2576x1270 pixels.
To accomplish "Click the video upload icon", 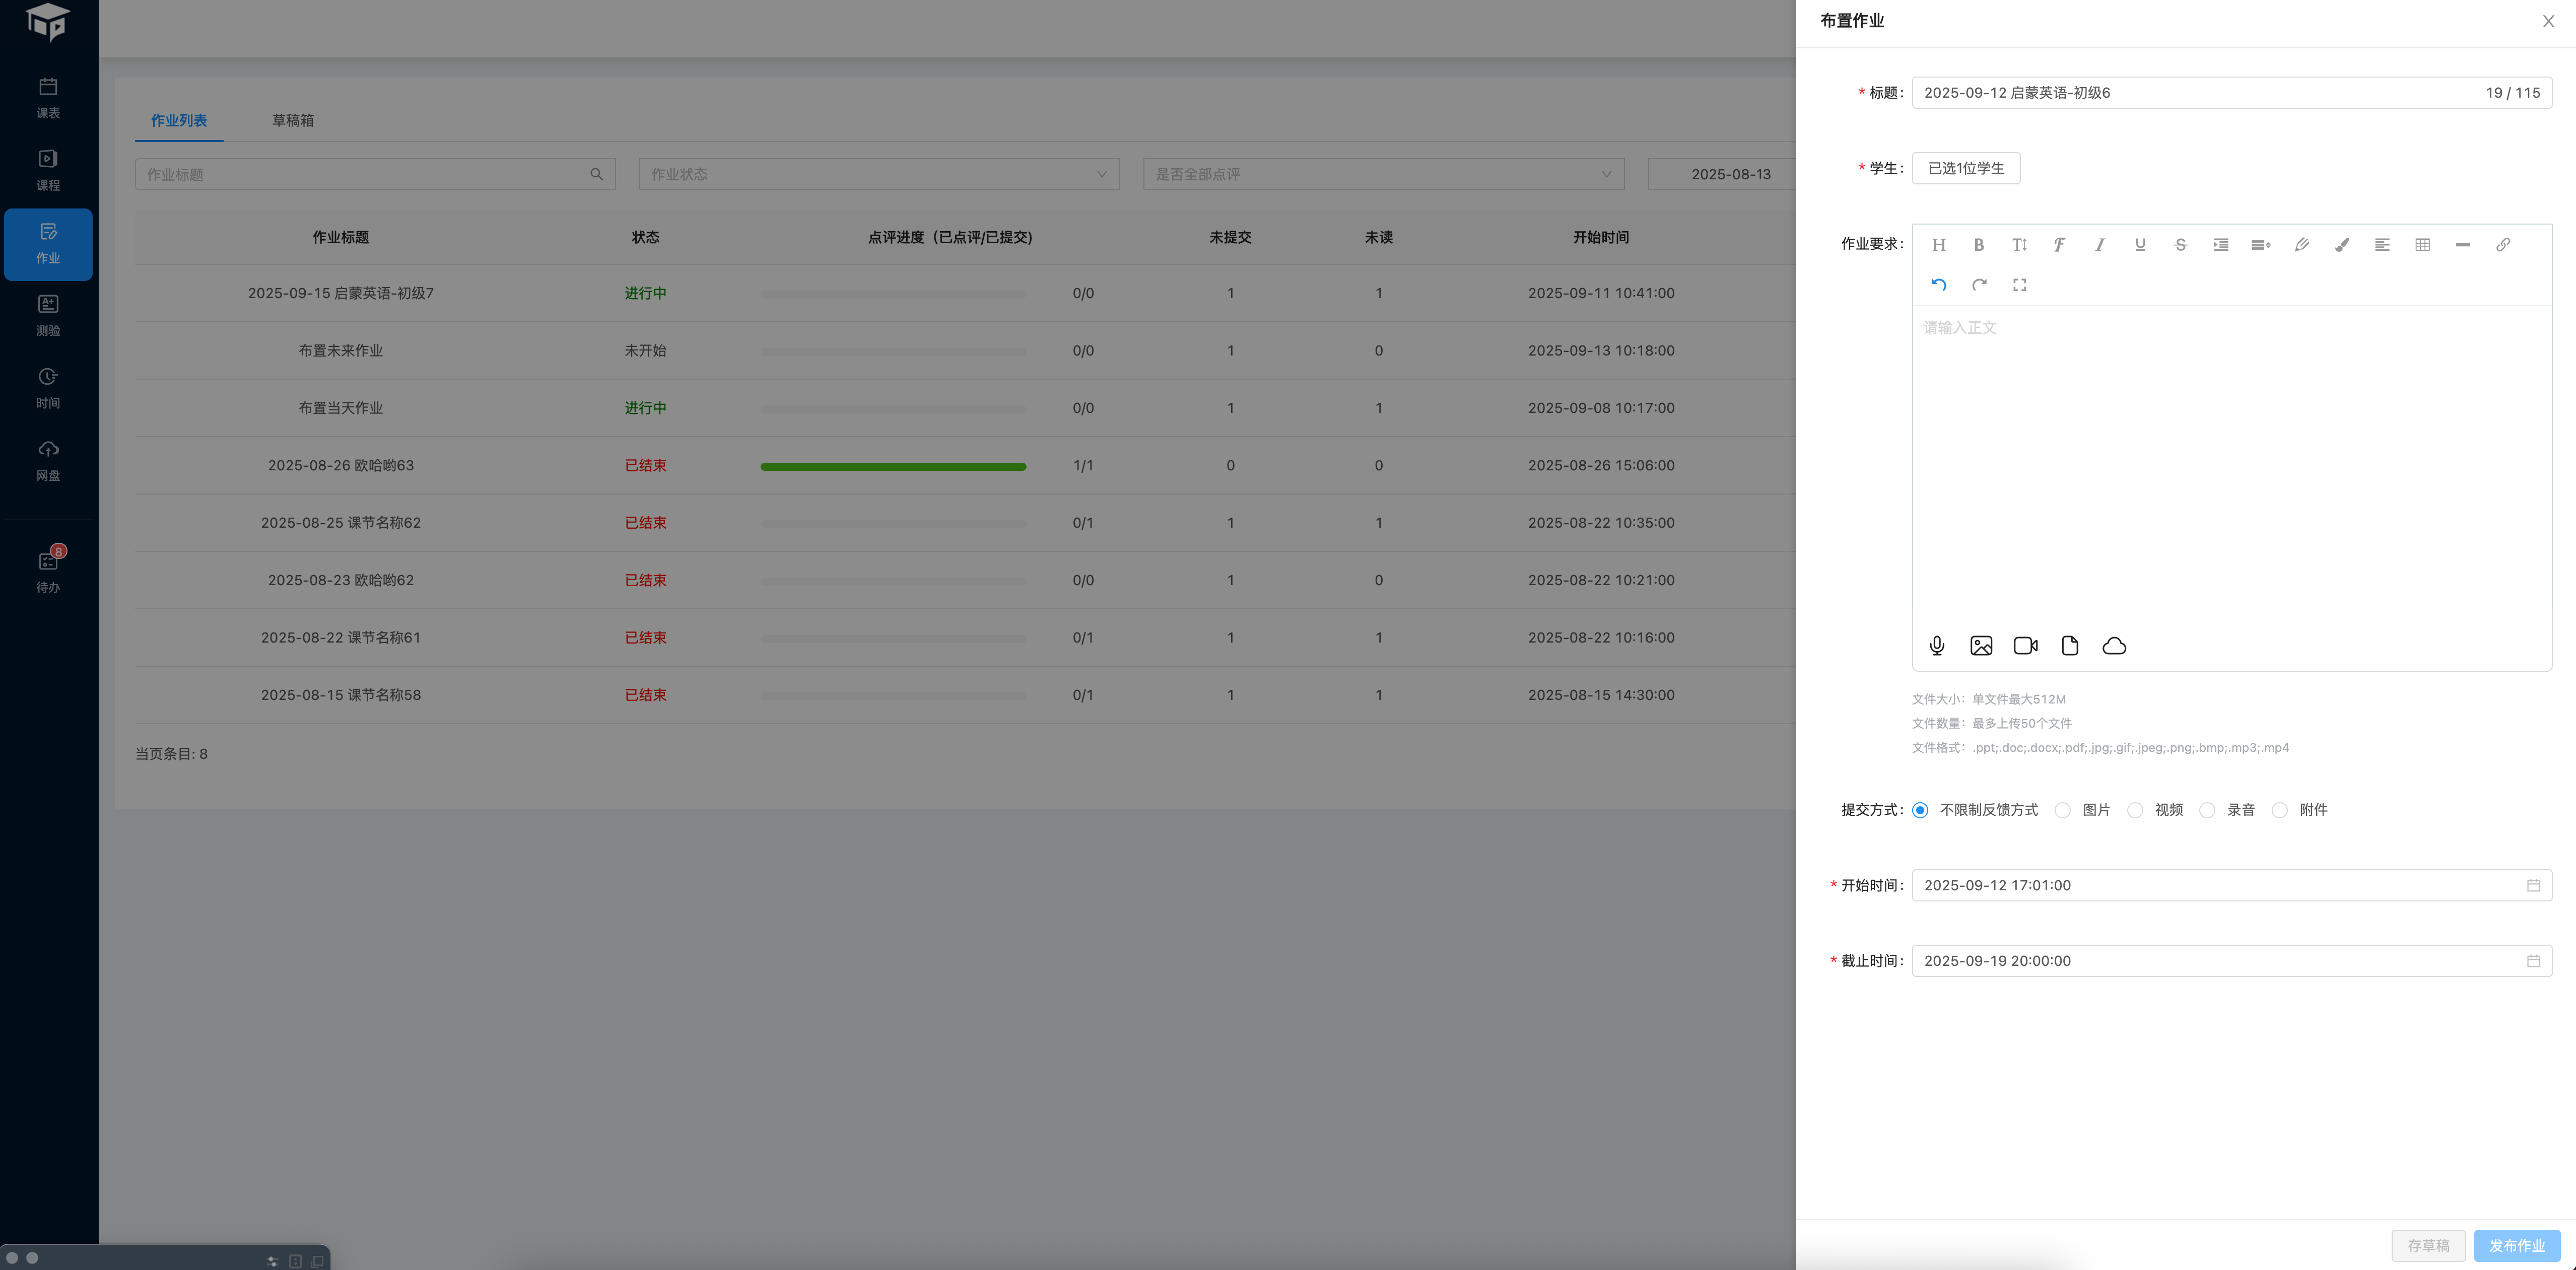I will 2025,646.
